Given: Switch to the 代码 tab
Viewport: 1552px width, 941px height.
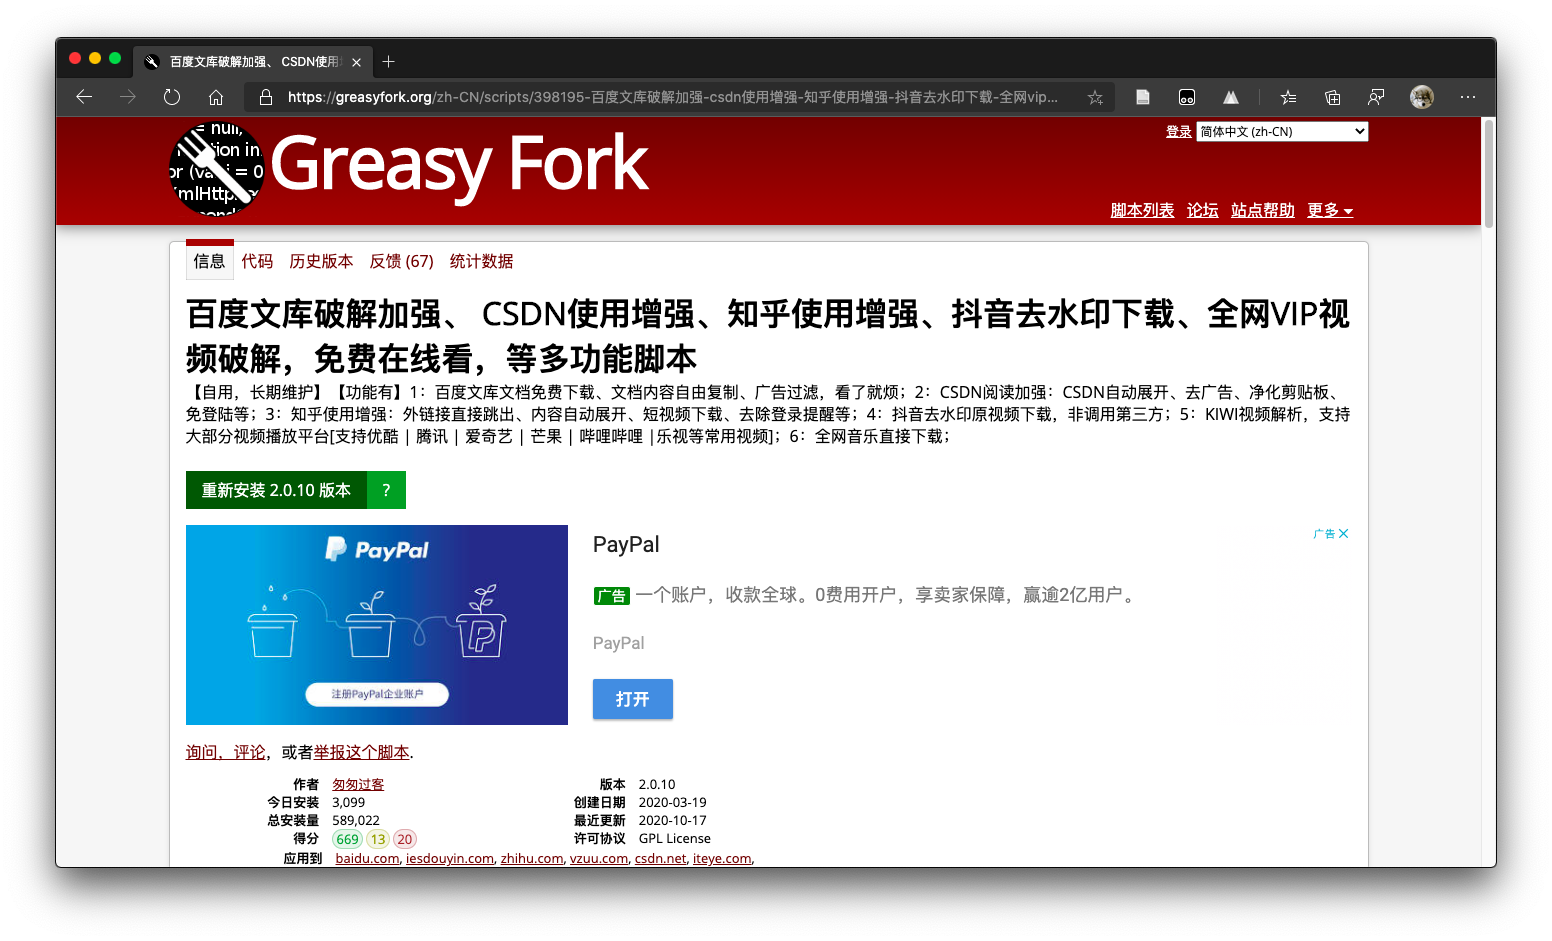Looking at the screenshot, I should coord(257,261).
